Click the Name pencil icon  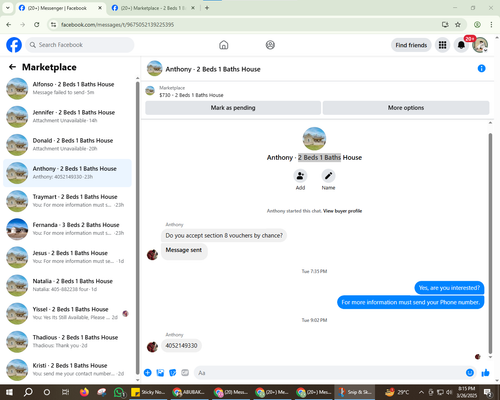pyautogui.click(x=328, y=176)
